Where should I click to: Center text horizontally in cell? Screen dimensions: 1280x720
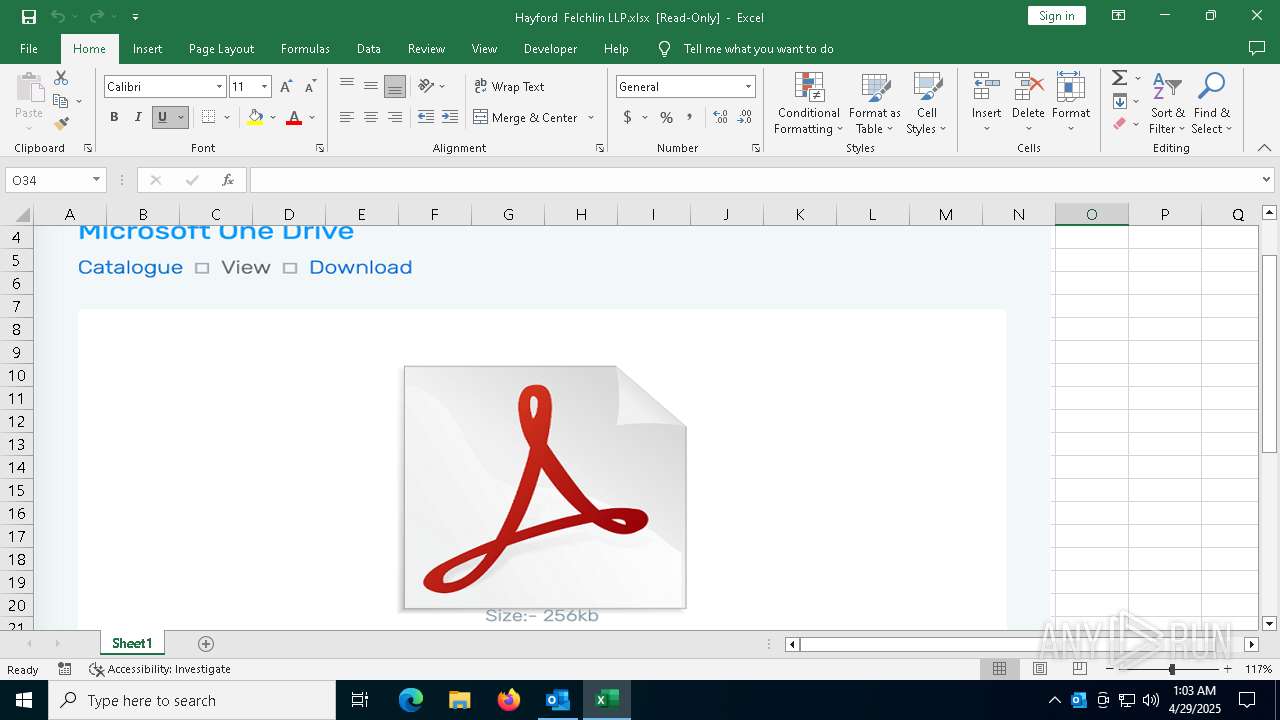(371, 117)
